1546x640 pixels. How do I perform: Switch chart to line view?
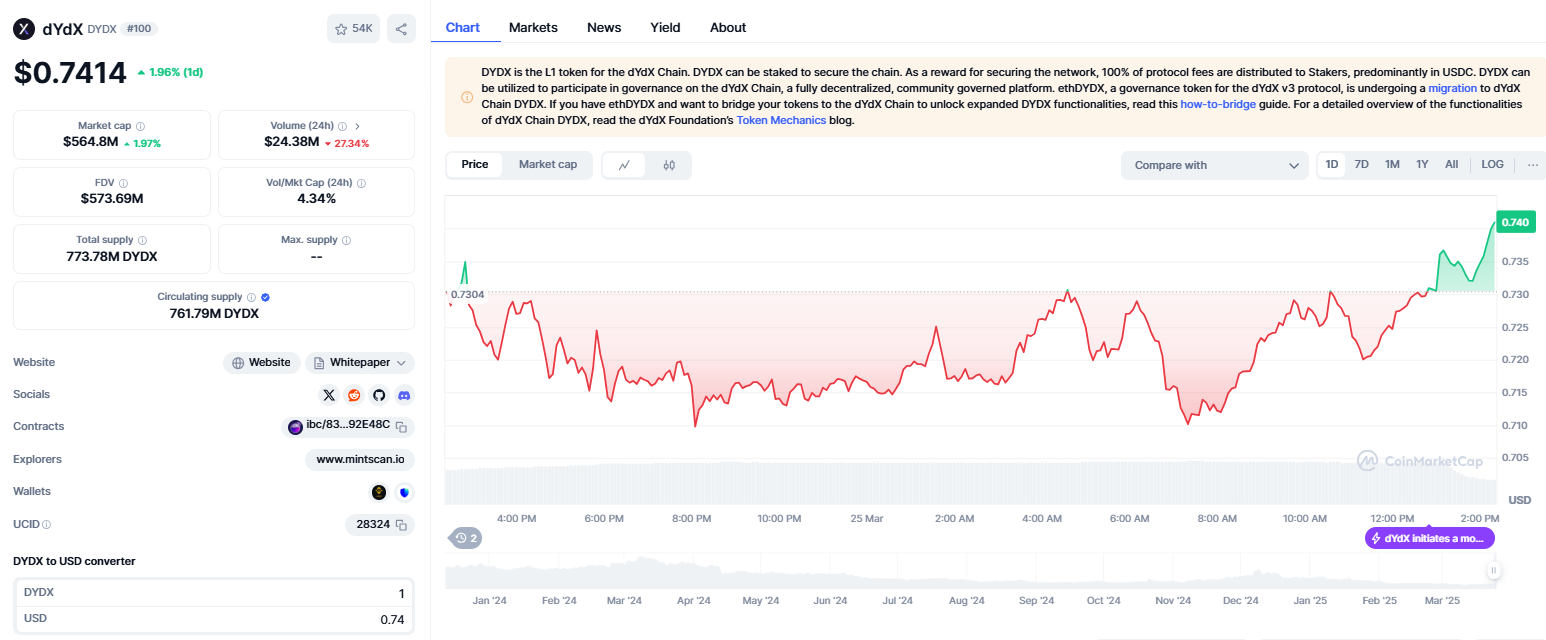tap(625, 165)
